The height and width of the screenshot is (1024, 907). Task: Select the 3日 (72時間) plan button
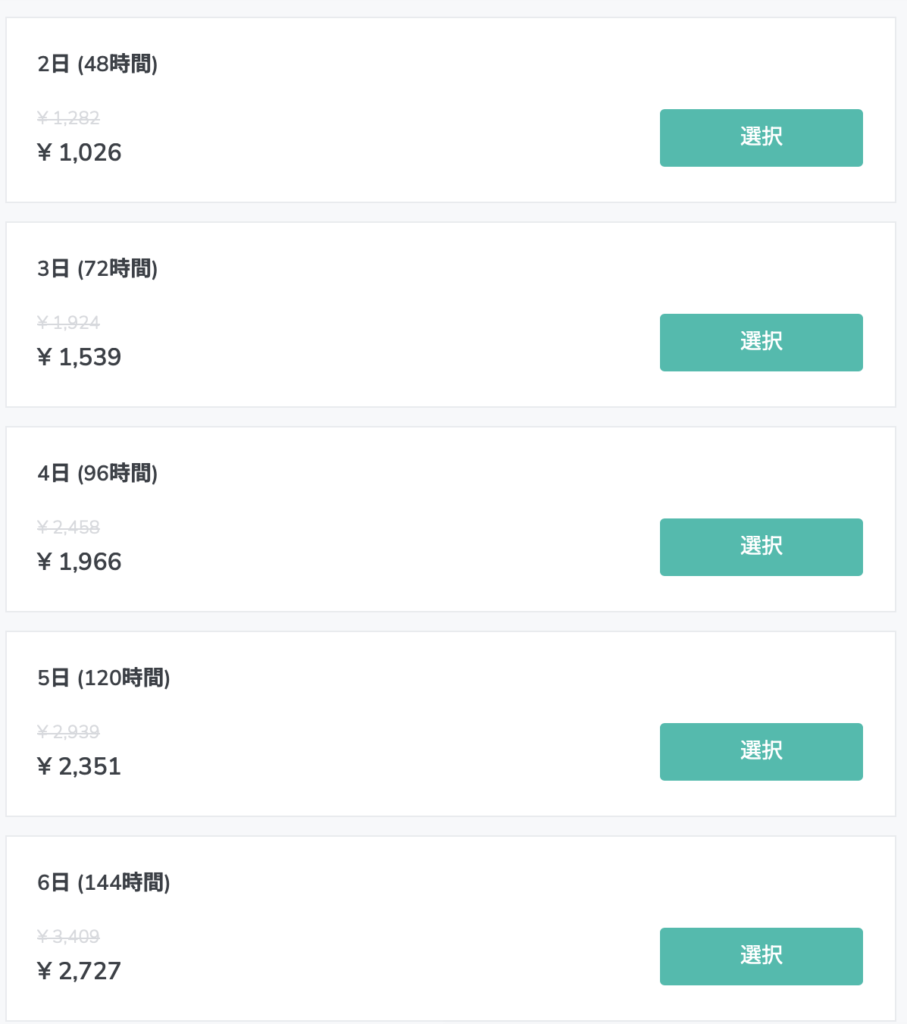[761, 342]
